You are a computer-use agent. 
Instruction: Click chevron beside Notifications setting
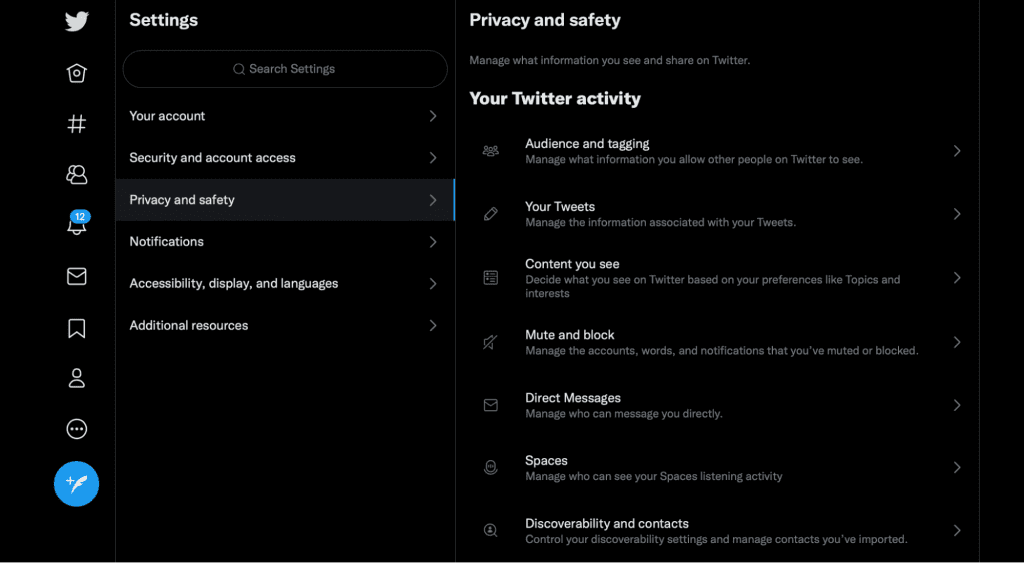point(433,242)
